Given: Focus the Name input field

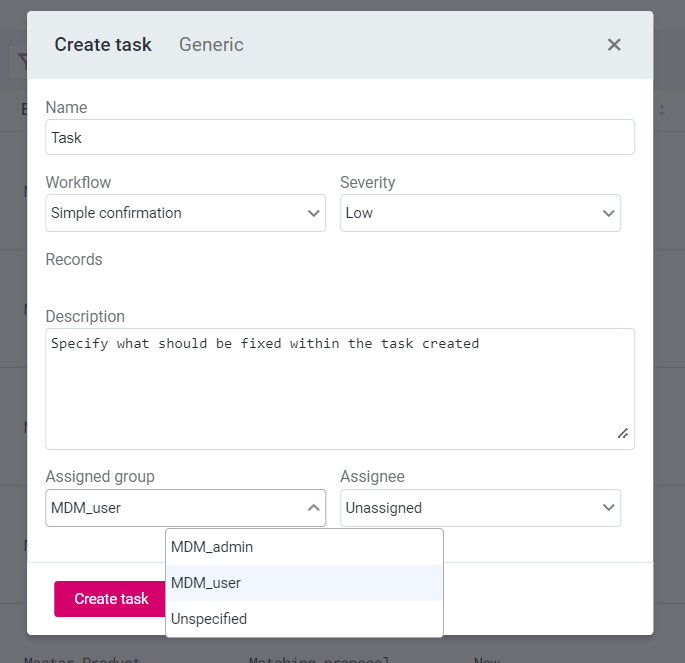Looking at the screenshot, I should pos(340,138).
